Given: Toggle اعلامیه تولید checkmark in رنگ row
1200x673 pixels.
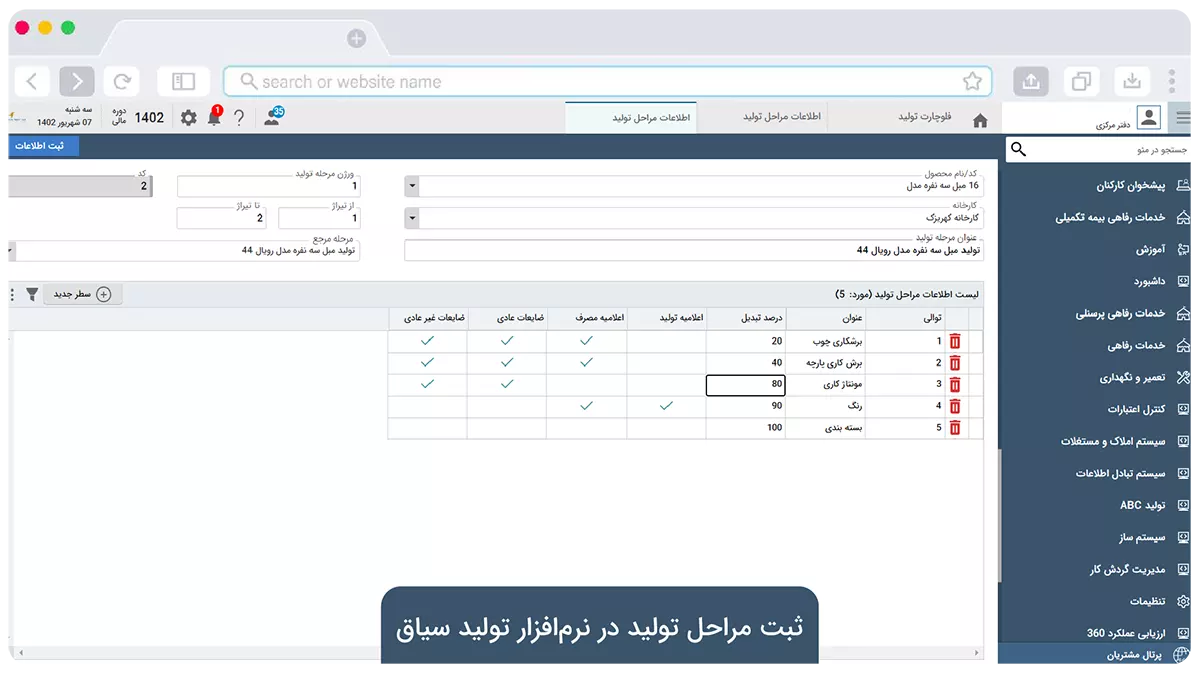Looking at the screenshot, I should pyautogui.click(x=666, y=406).
